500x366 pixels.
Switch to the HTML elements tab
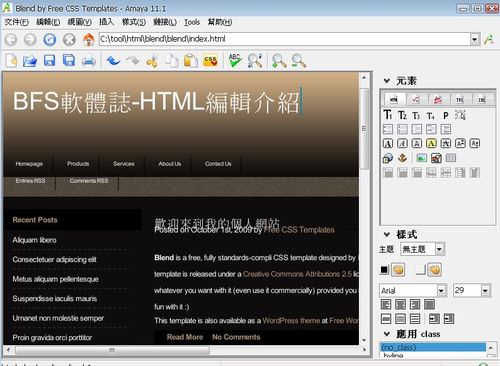point(394,99)
